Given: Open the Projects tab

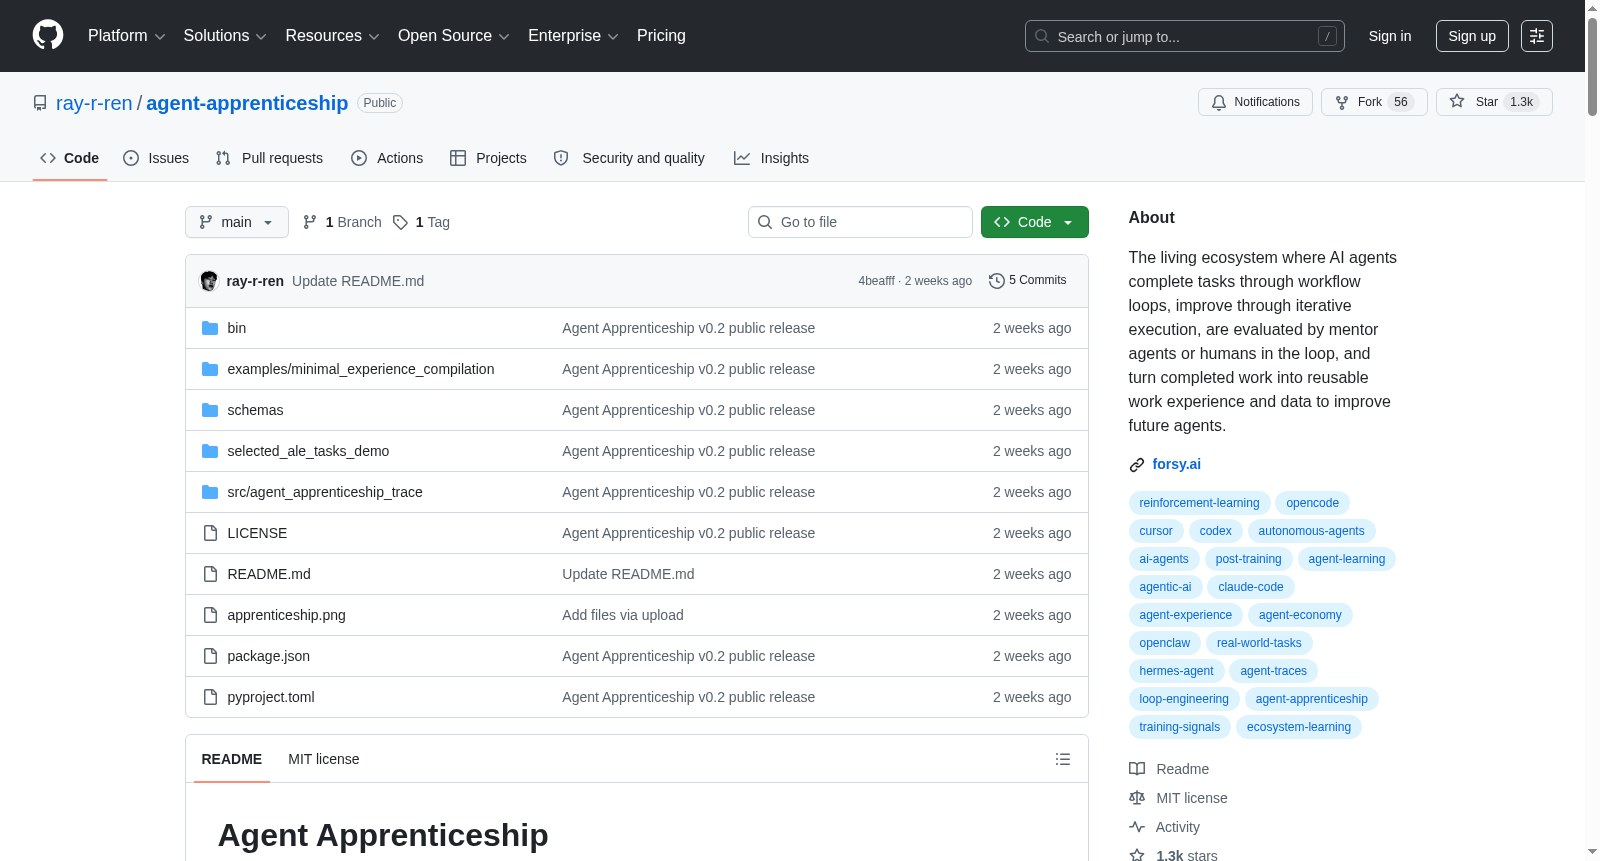Looking at the screenshot, I should [488, 158].
